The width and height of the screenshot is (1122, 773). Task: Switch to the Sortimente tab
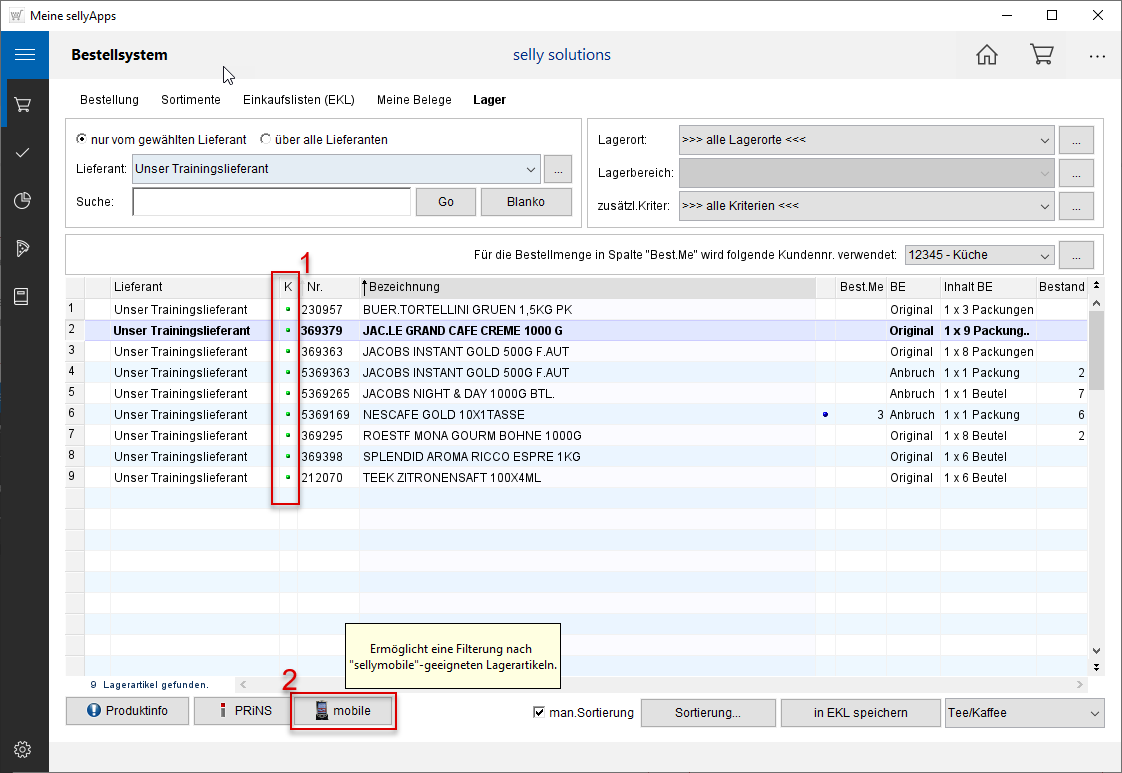[x=190, y=100]
